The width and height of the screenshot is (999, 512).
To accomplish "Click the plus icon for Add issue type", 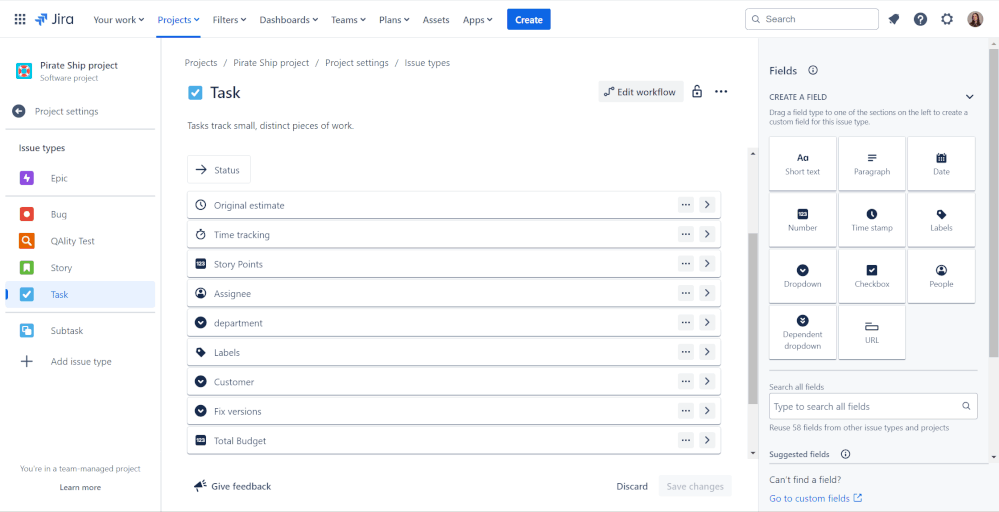I will click(27, 362).
